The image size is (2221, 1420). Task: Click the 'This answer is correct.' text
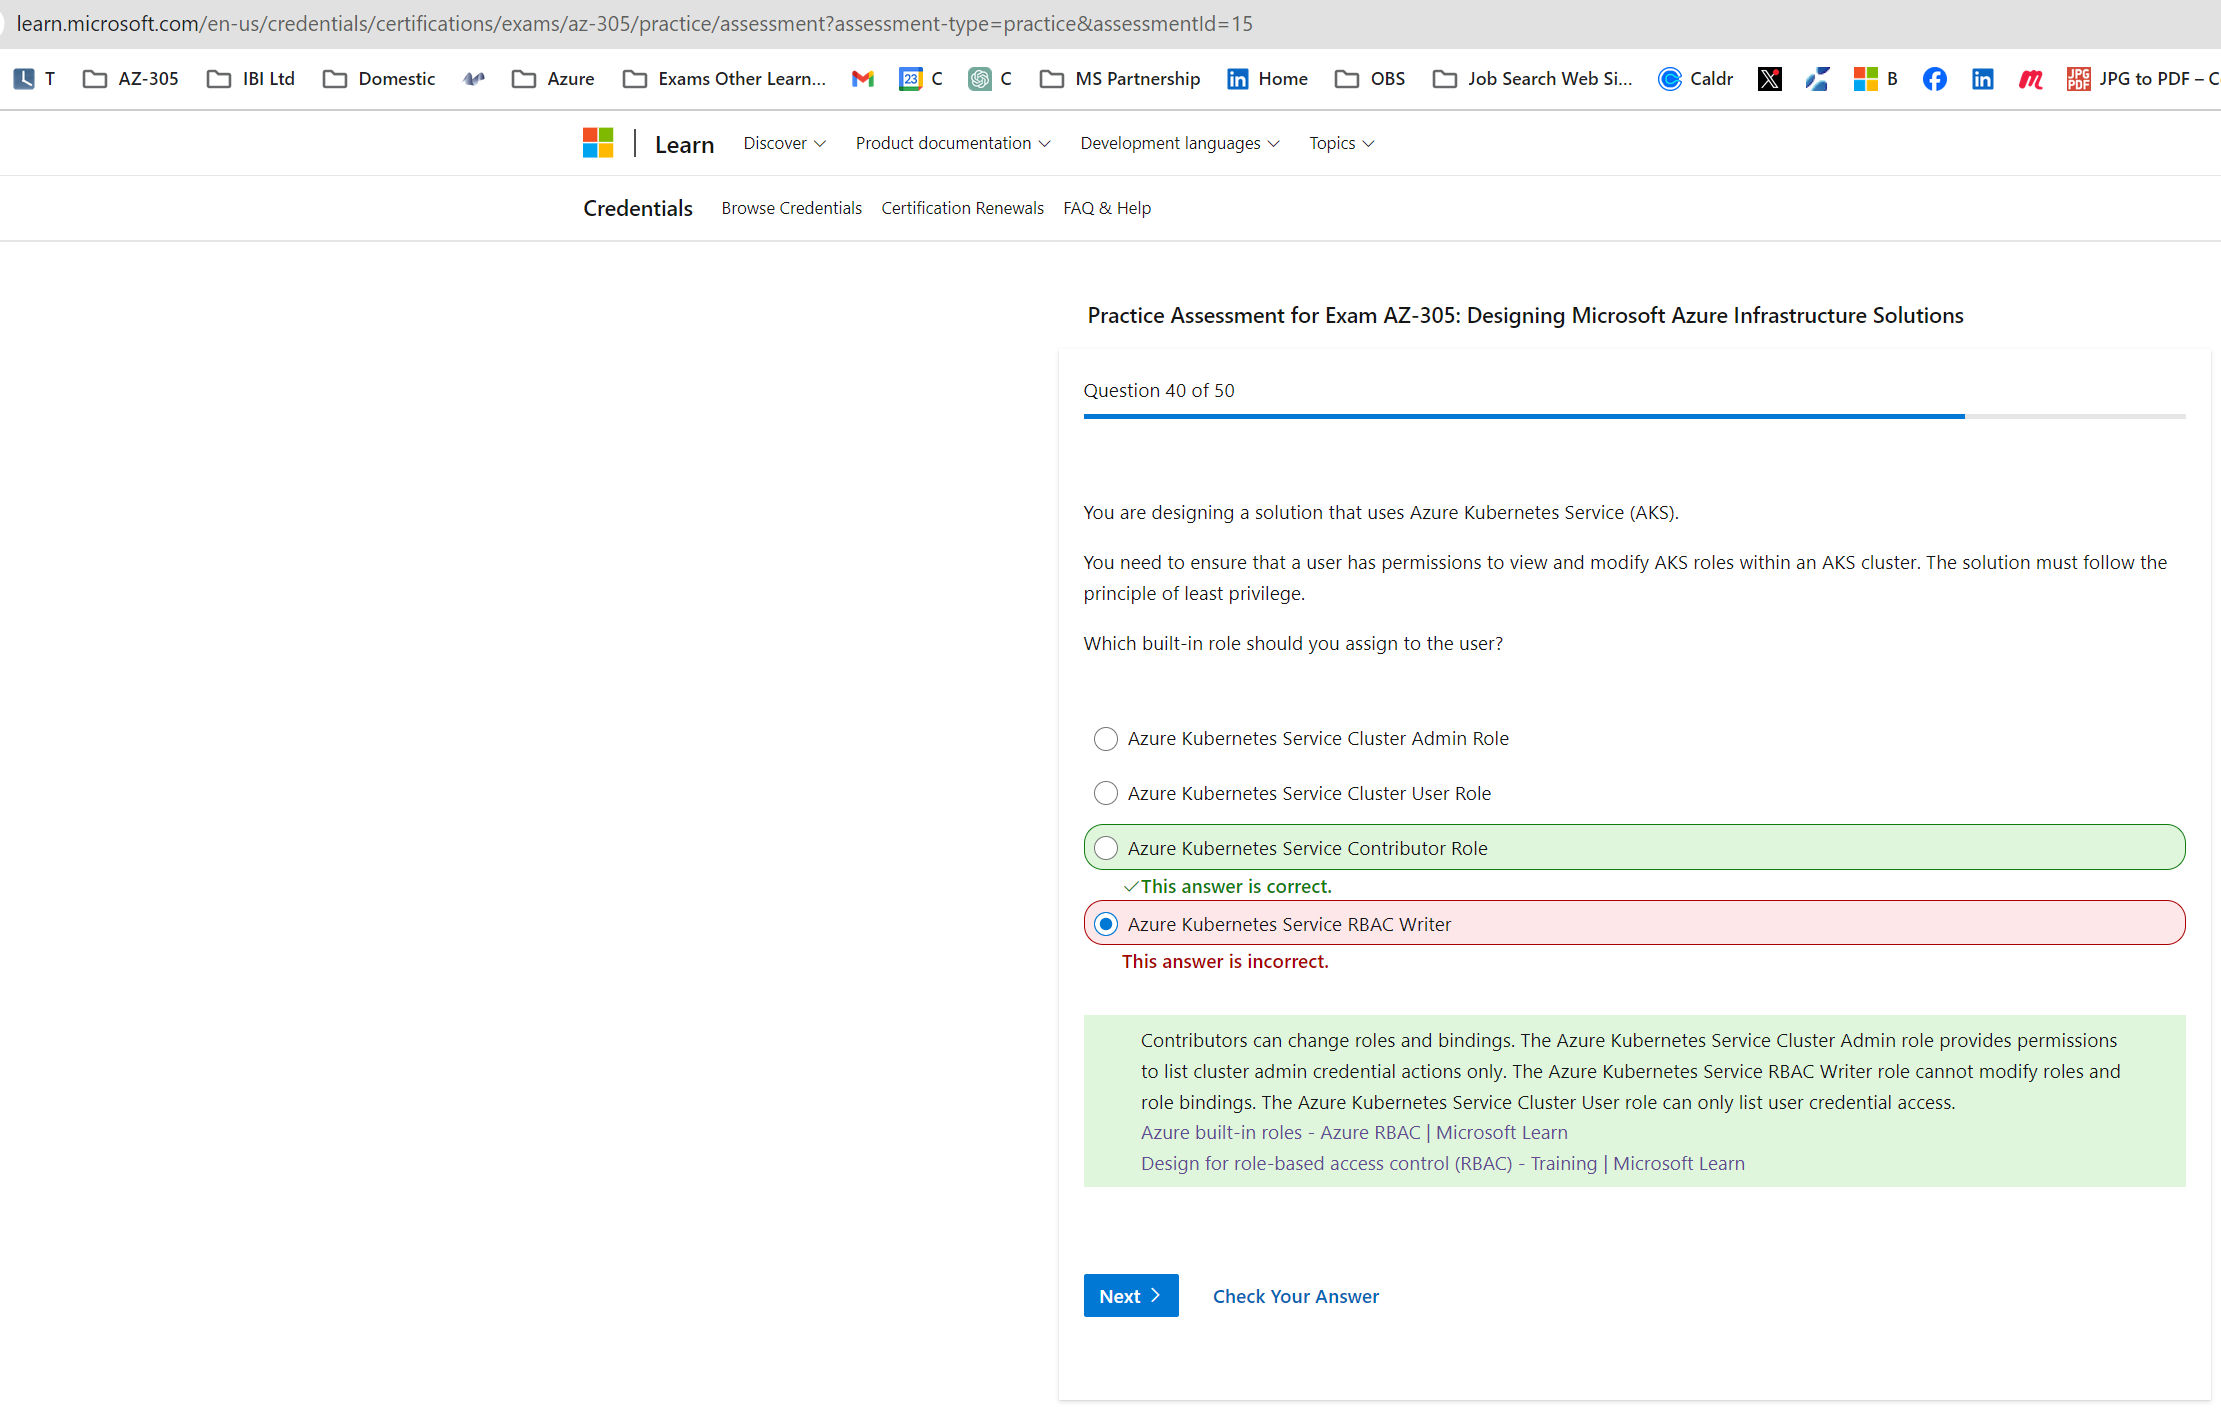[1236, 886]
